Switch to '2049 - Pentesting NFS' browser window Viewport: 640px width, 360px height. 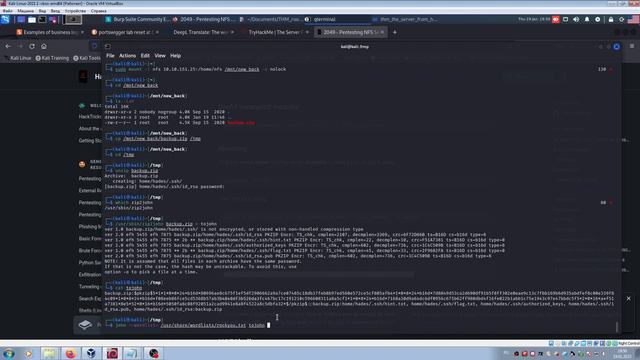(204, 19)
